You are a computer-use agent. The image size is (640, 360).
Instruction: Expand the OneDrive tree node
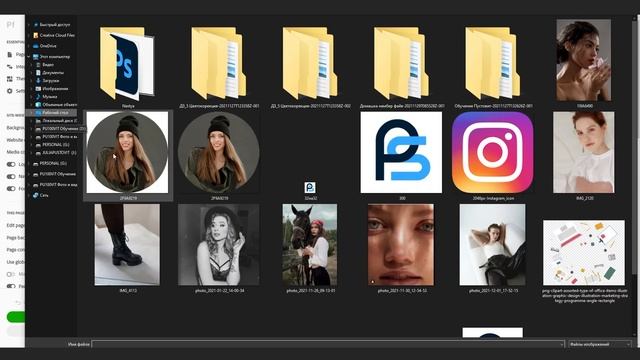coord(29,46)
